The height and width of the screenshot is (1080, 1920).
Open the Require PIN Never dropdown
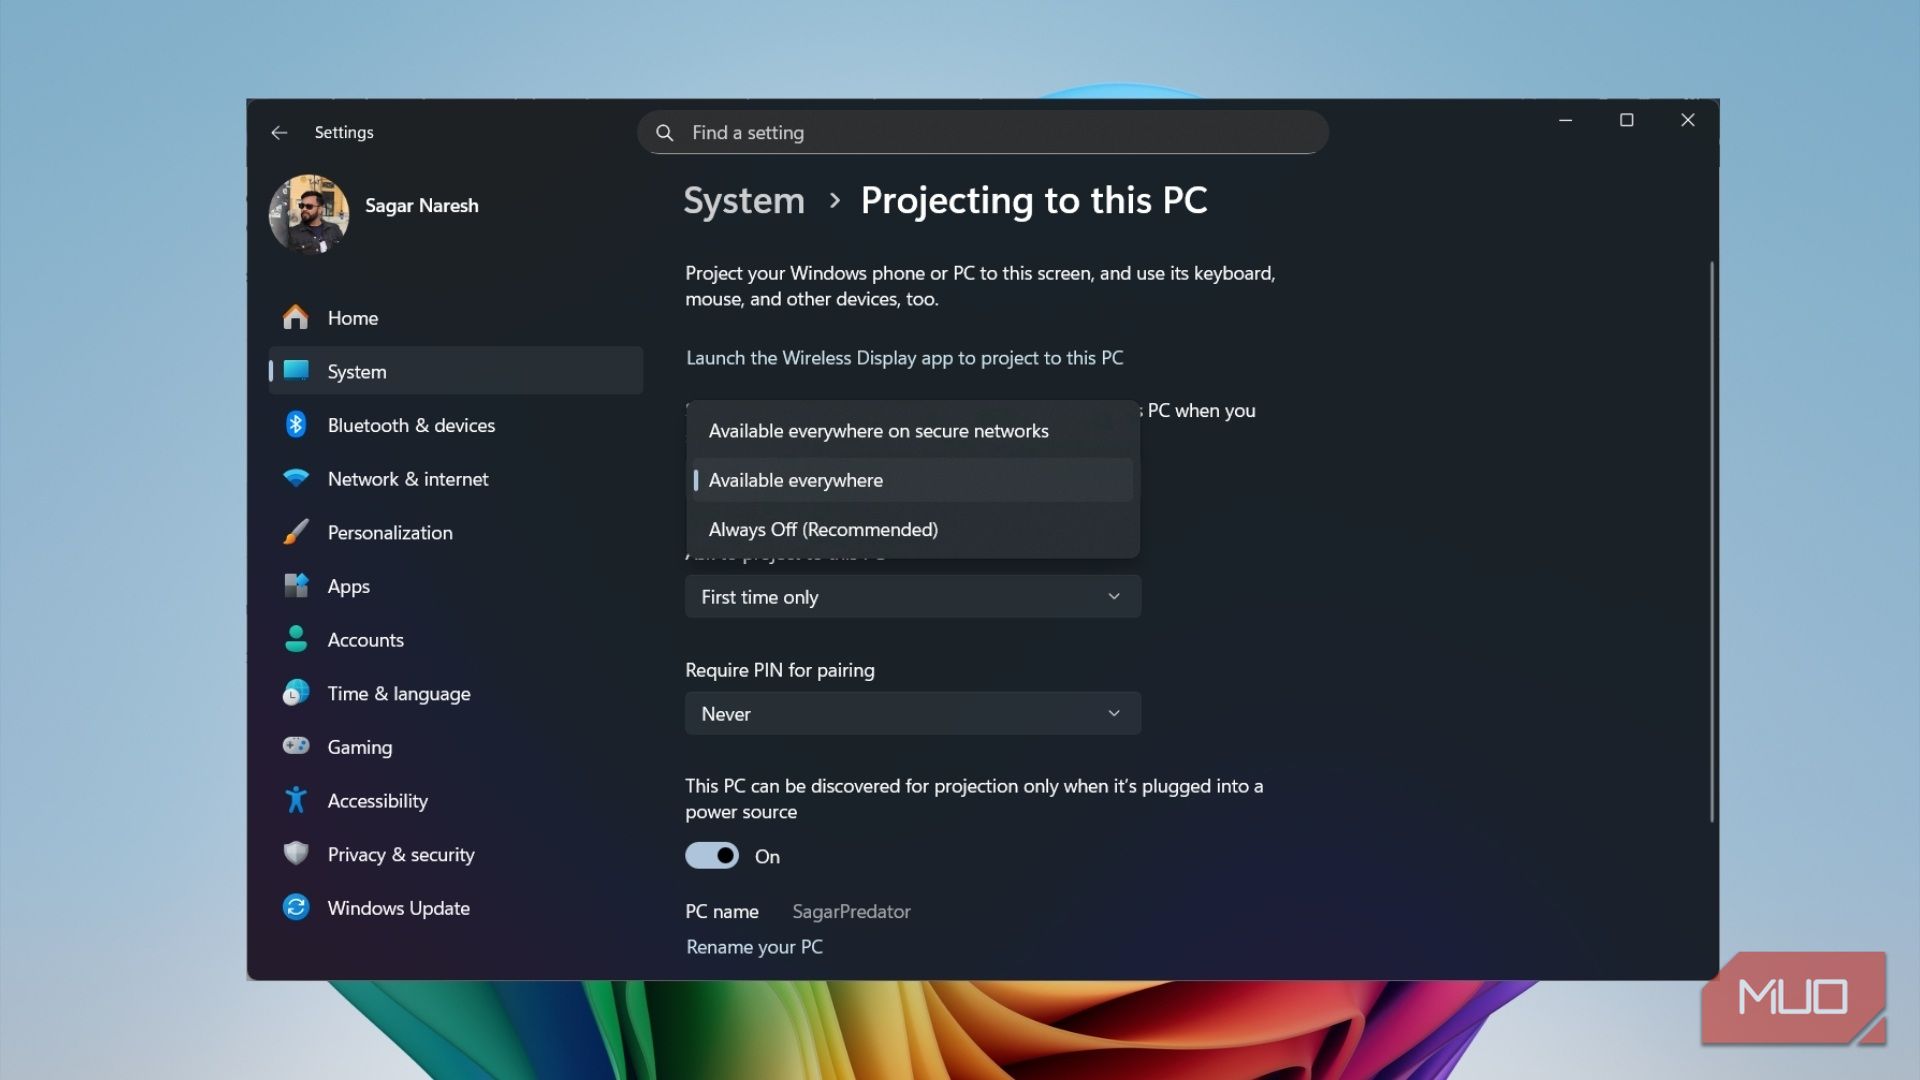913,714
